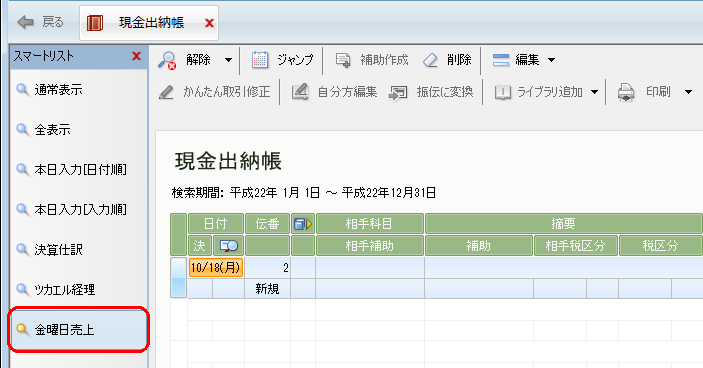Click the 相手補助 column header

(x=369, y=246)
